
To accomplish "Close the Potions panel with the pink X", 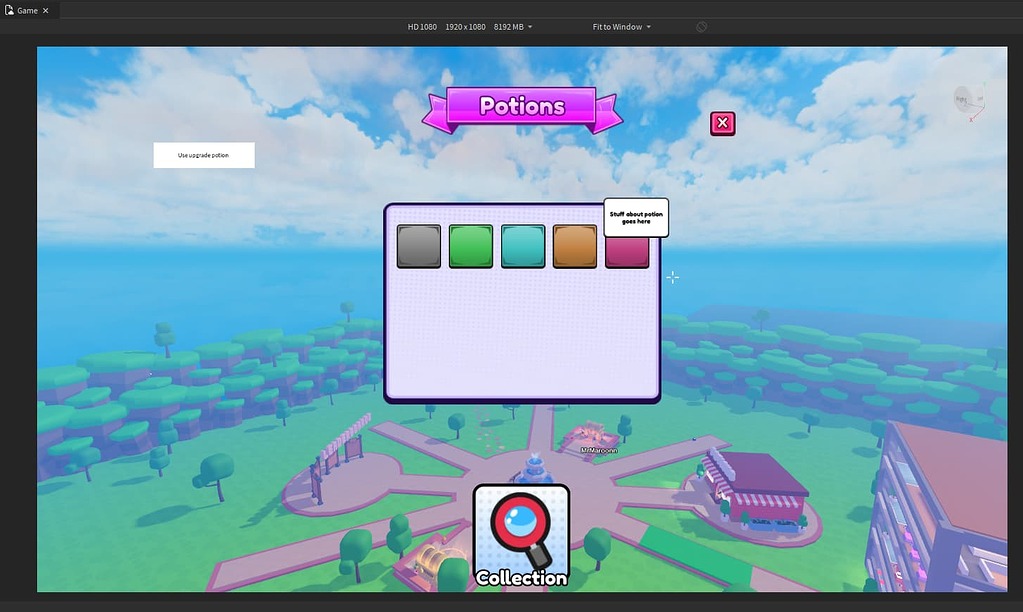I will coord(722,122).
